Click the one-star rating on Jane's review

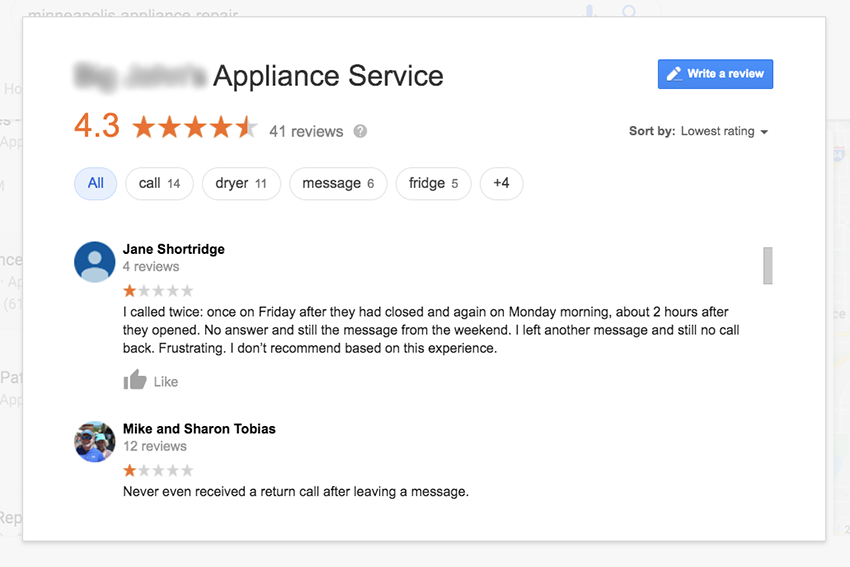click(x=158, y=291)
